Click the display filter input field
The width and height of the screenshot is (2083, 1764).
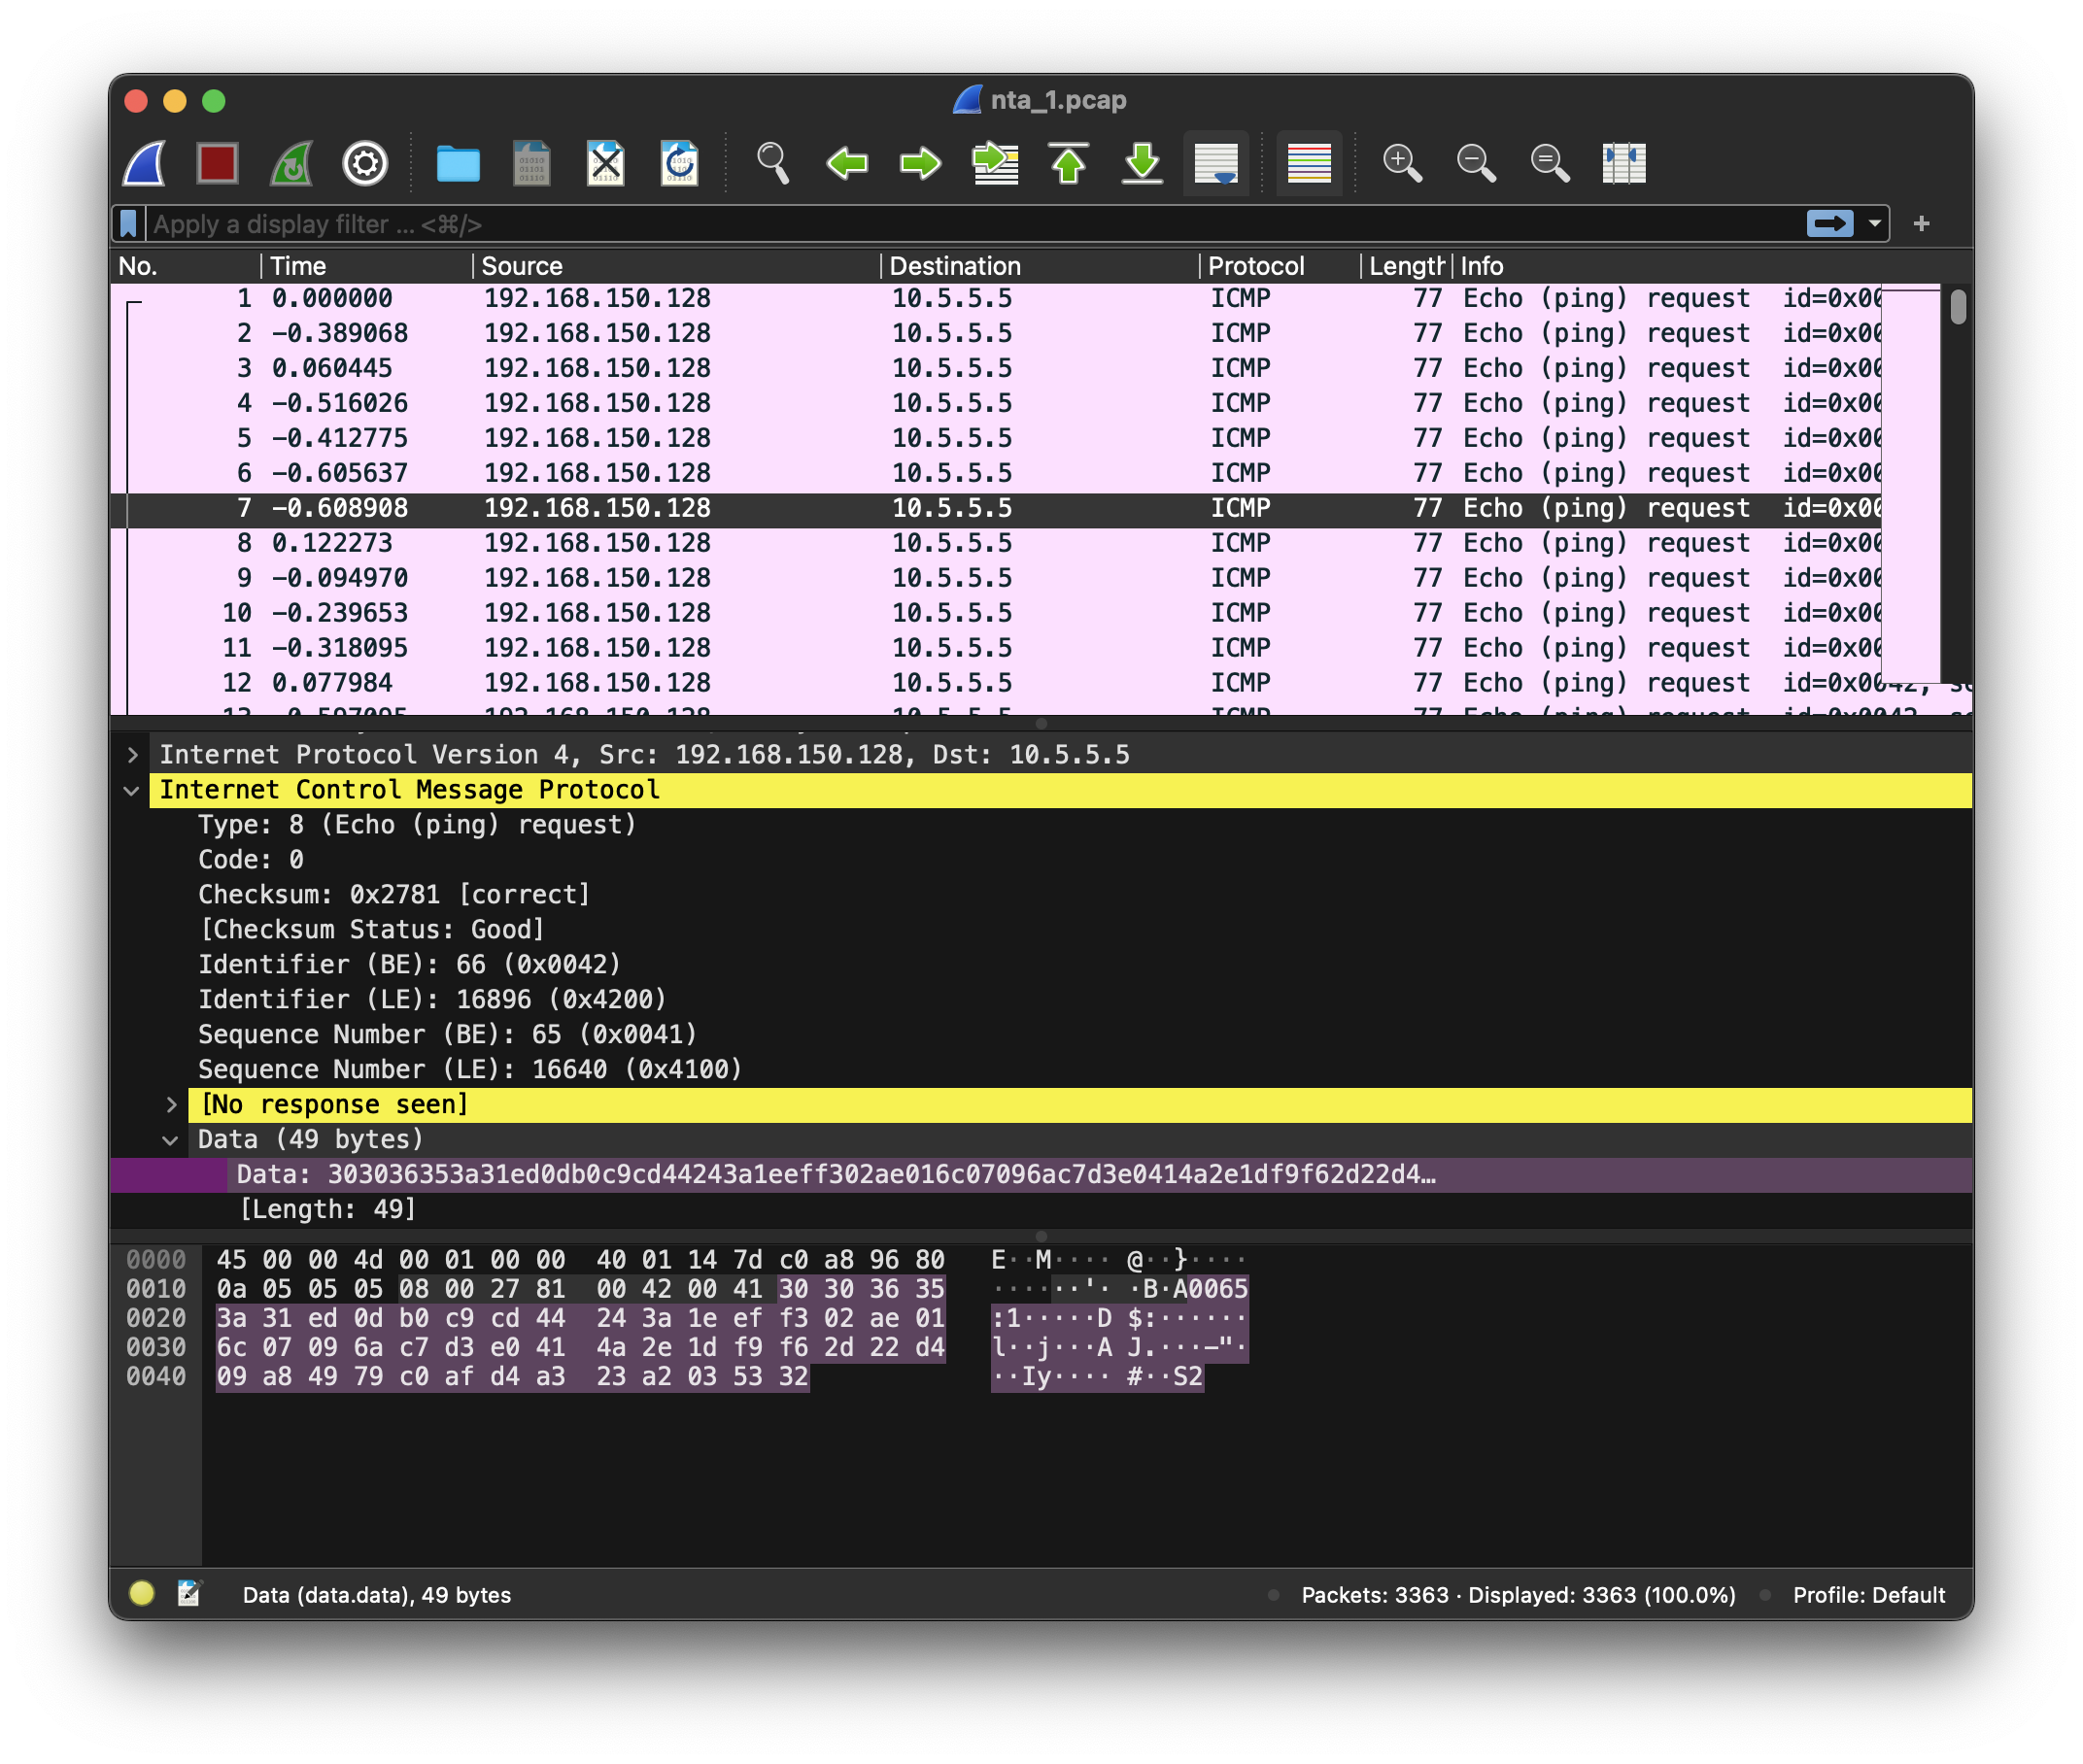coord(975,224)
